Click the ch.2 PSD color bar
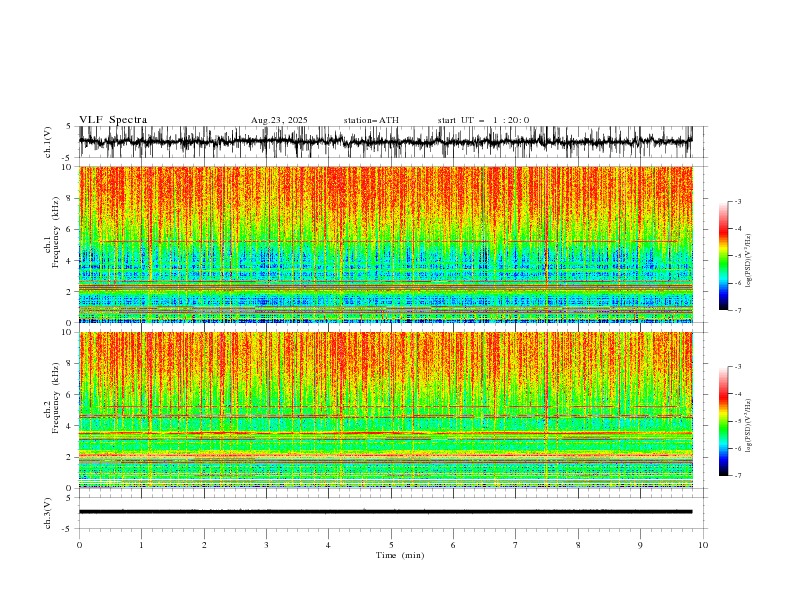 click(723, 421)
